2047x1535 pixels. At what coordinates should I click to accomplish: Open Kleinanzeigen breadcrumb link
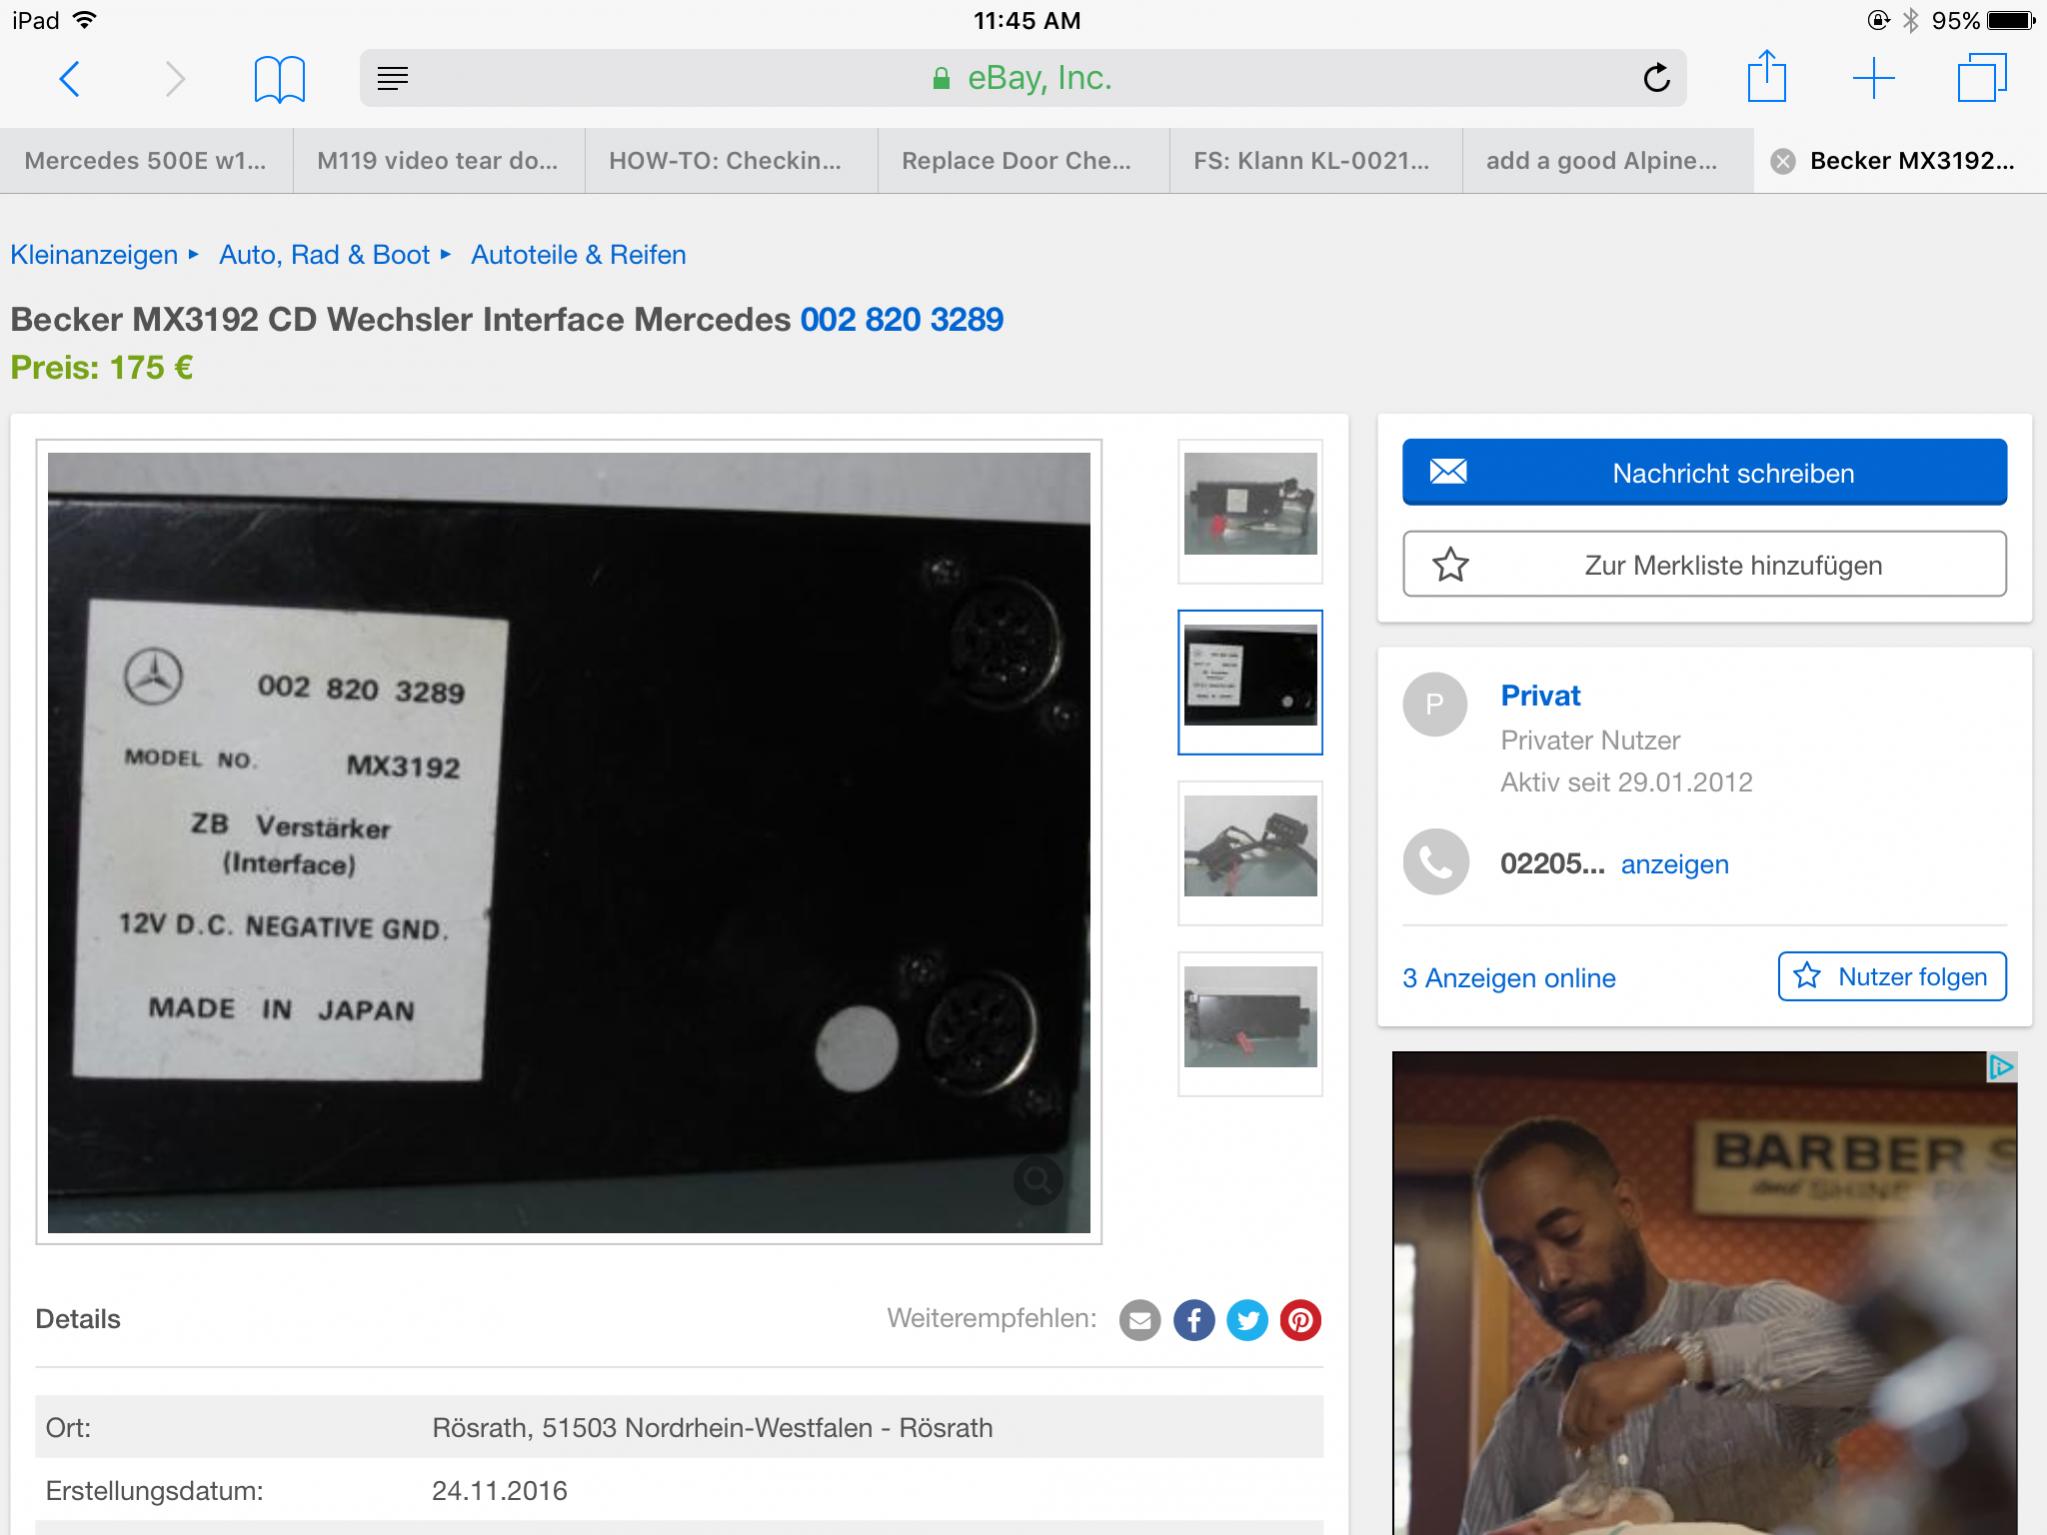pyautogui.click(x=94, y=255)
